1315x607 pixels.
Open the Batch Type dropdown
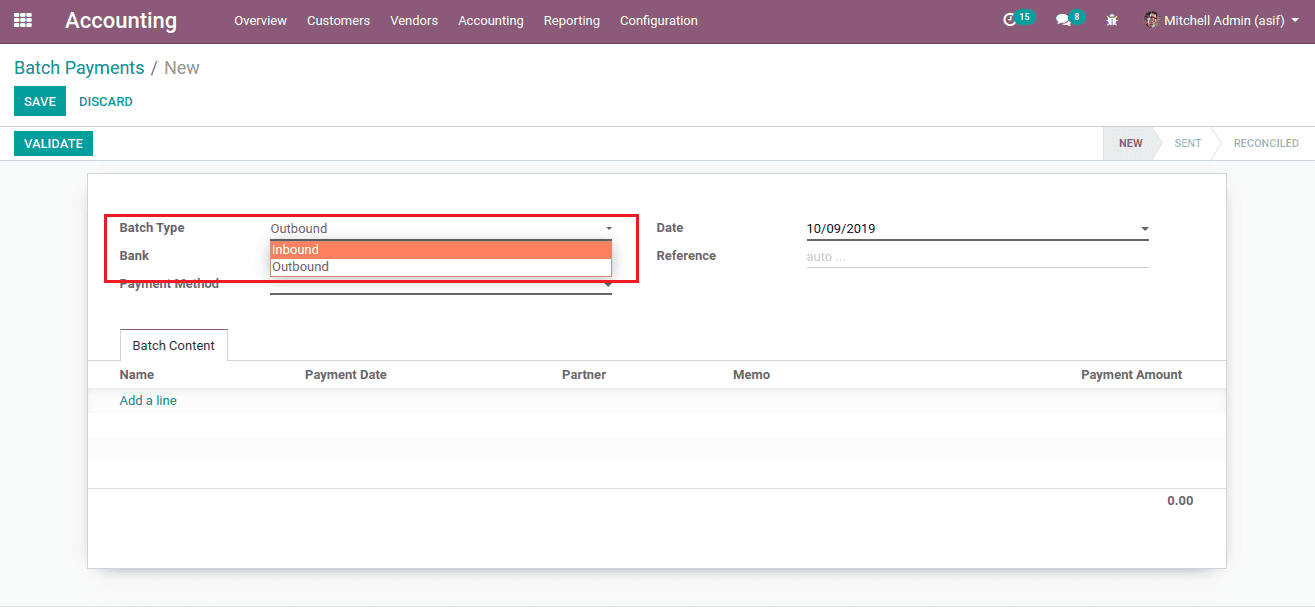[x=441, y=229]
